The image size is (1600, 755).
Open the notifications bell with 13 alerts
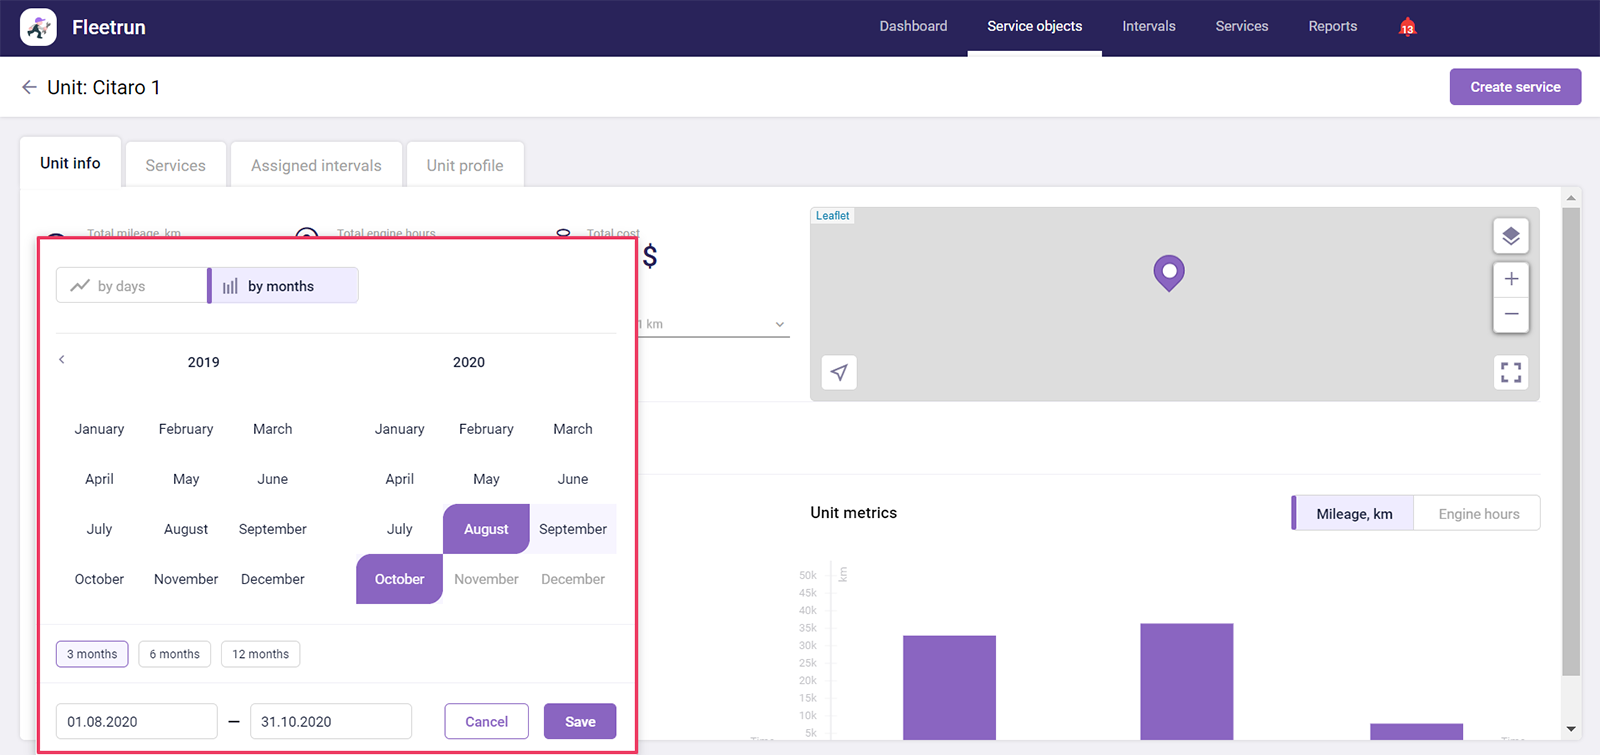1407,27
